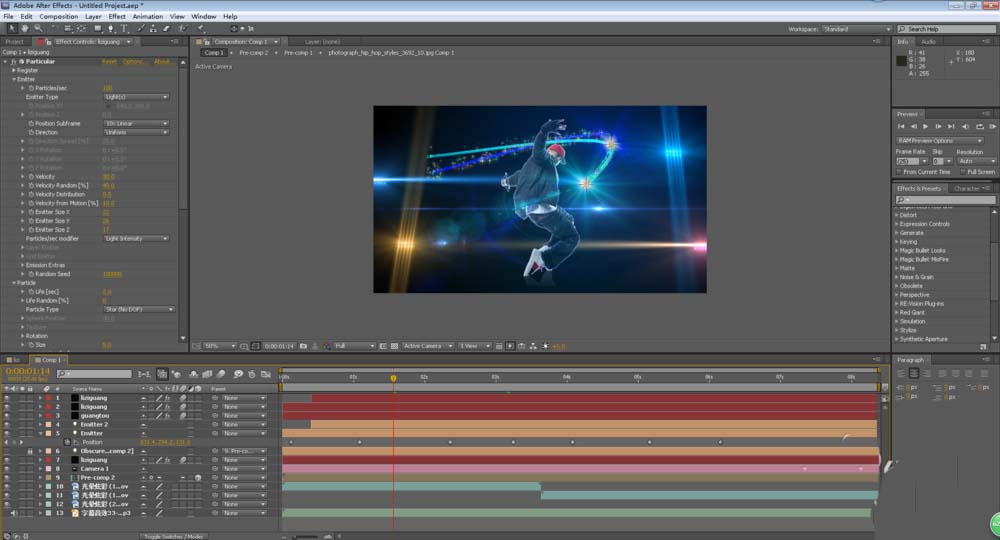The width and height of the screenshot is (1000, 540).
Task: Click RAM preview button
Action: [x=992, y=126]
